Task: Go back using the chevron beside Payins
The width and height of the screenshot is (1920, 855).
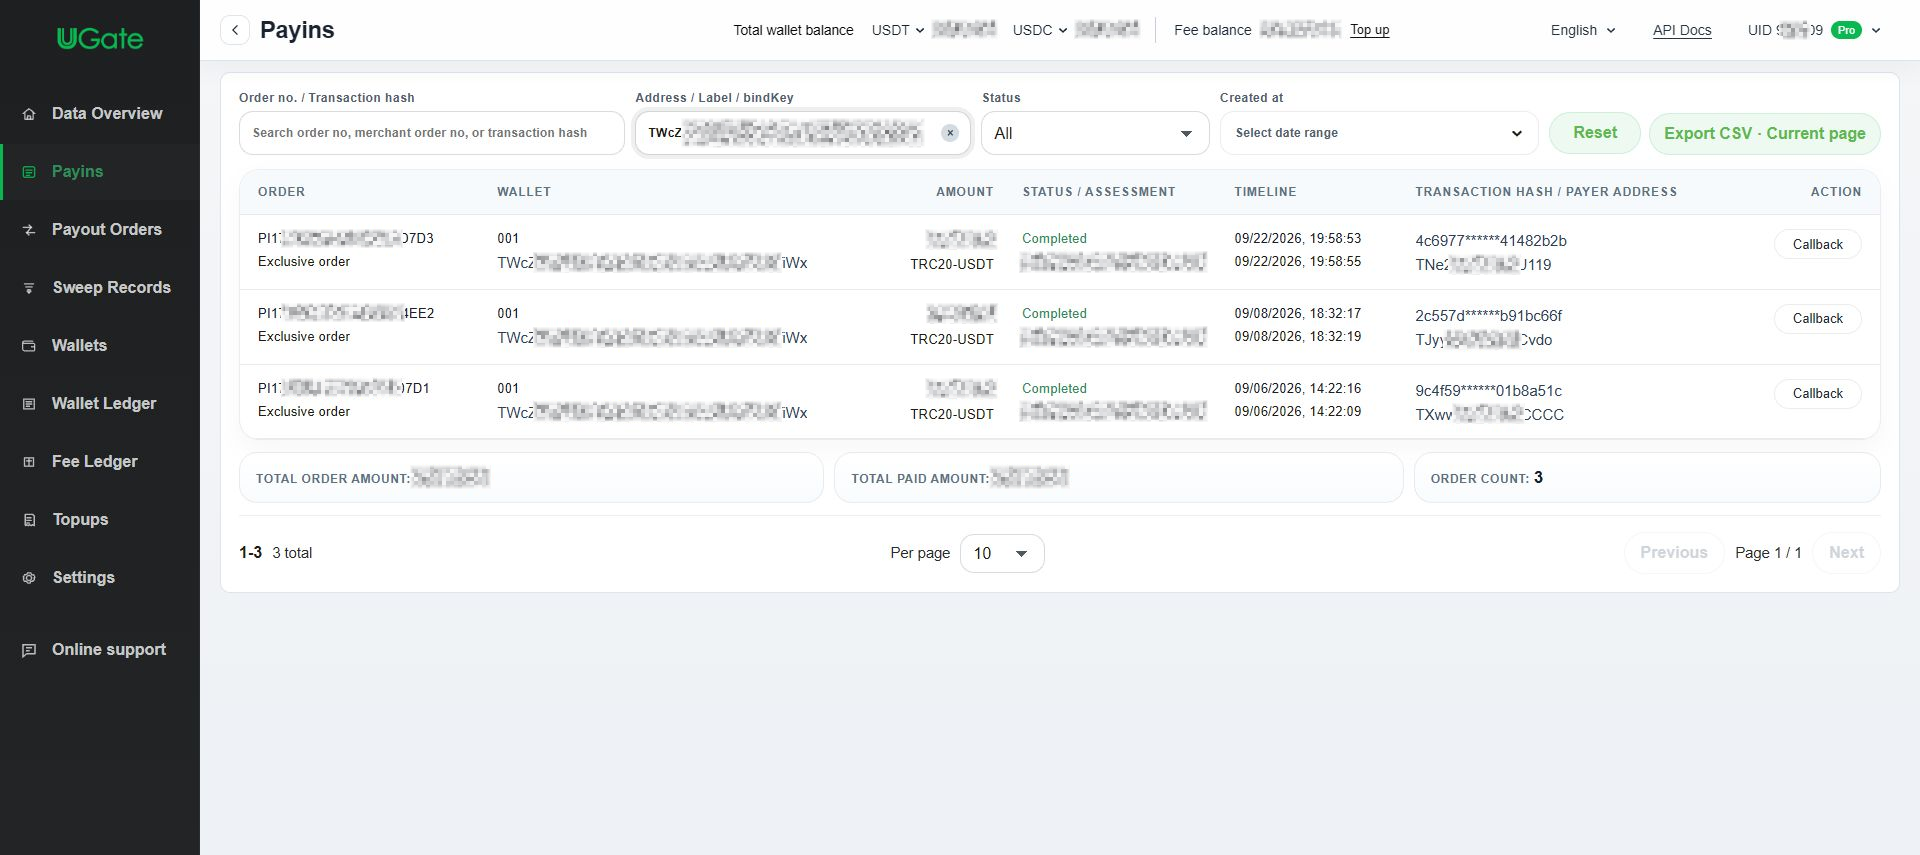Action: (x=235, y=30)
